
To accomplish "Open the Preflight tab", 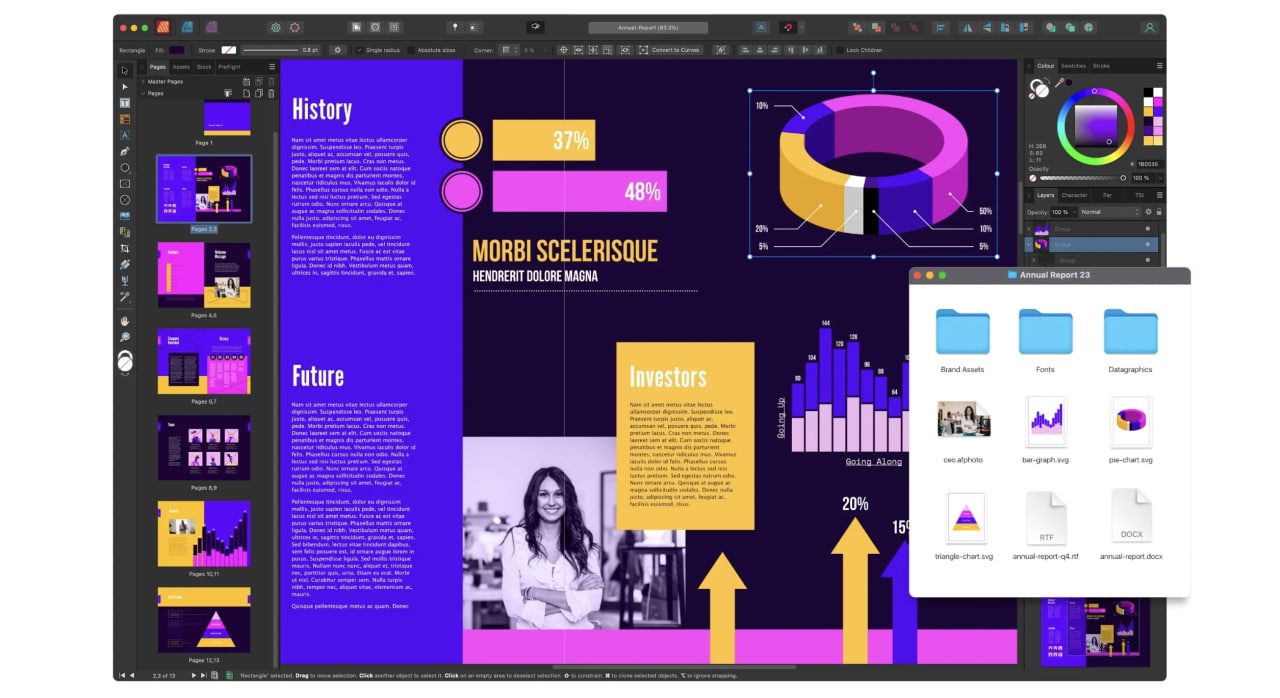I will pyautogui.click(x=229, y=67).
